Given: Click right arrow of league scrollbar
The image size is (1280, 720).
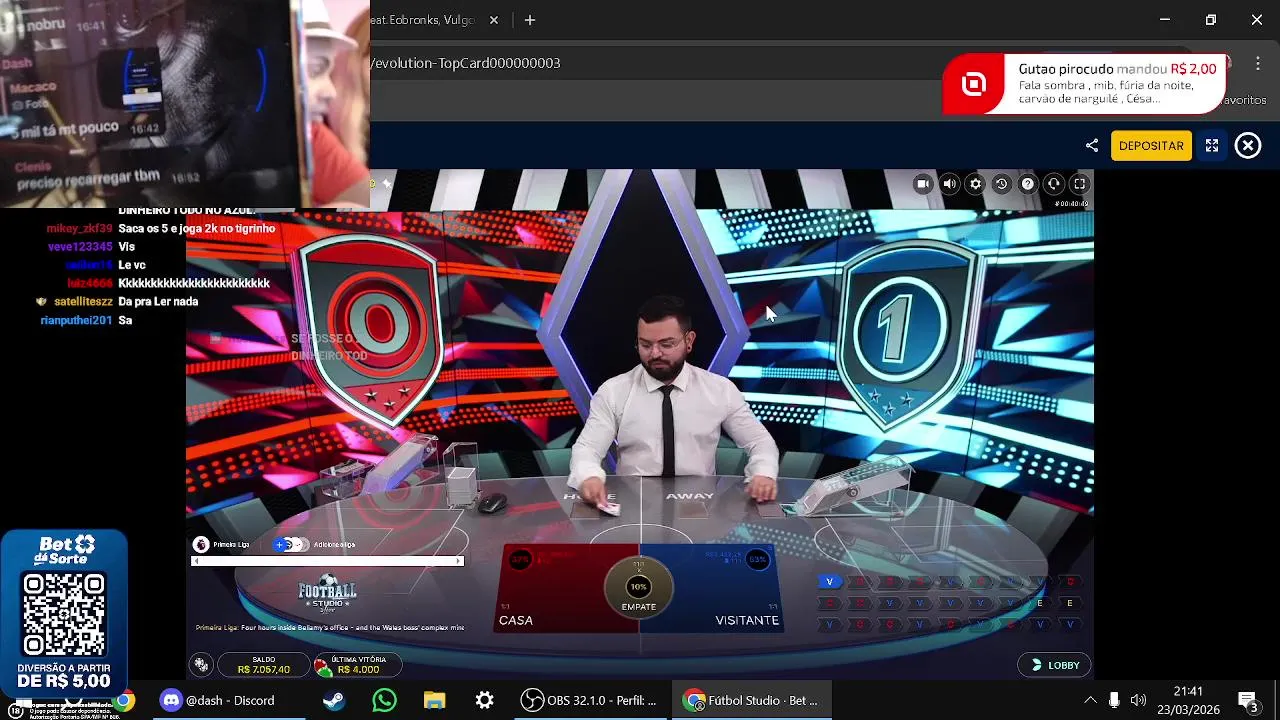Looking at the screenshot, I should point(460,561).
